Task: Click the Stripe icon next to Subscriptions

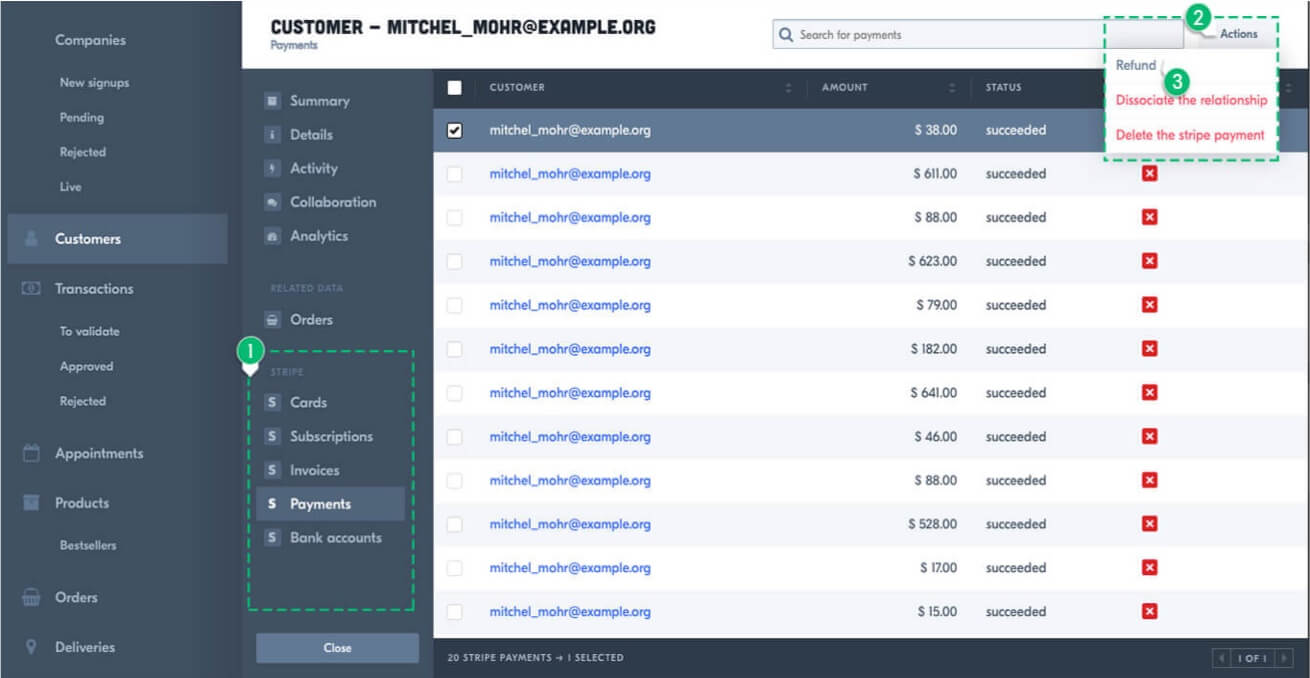Action: pos(272,436)
